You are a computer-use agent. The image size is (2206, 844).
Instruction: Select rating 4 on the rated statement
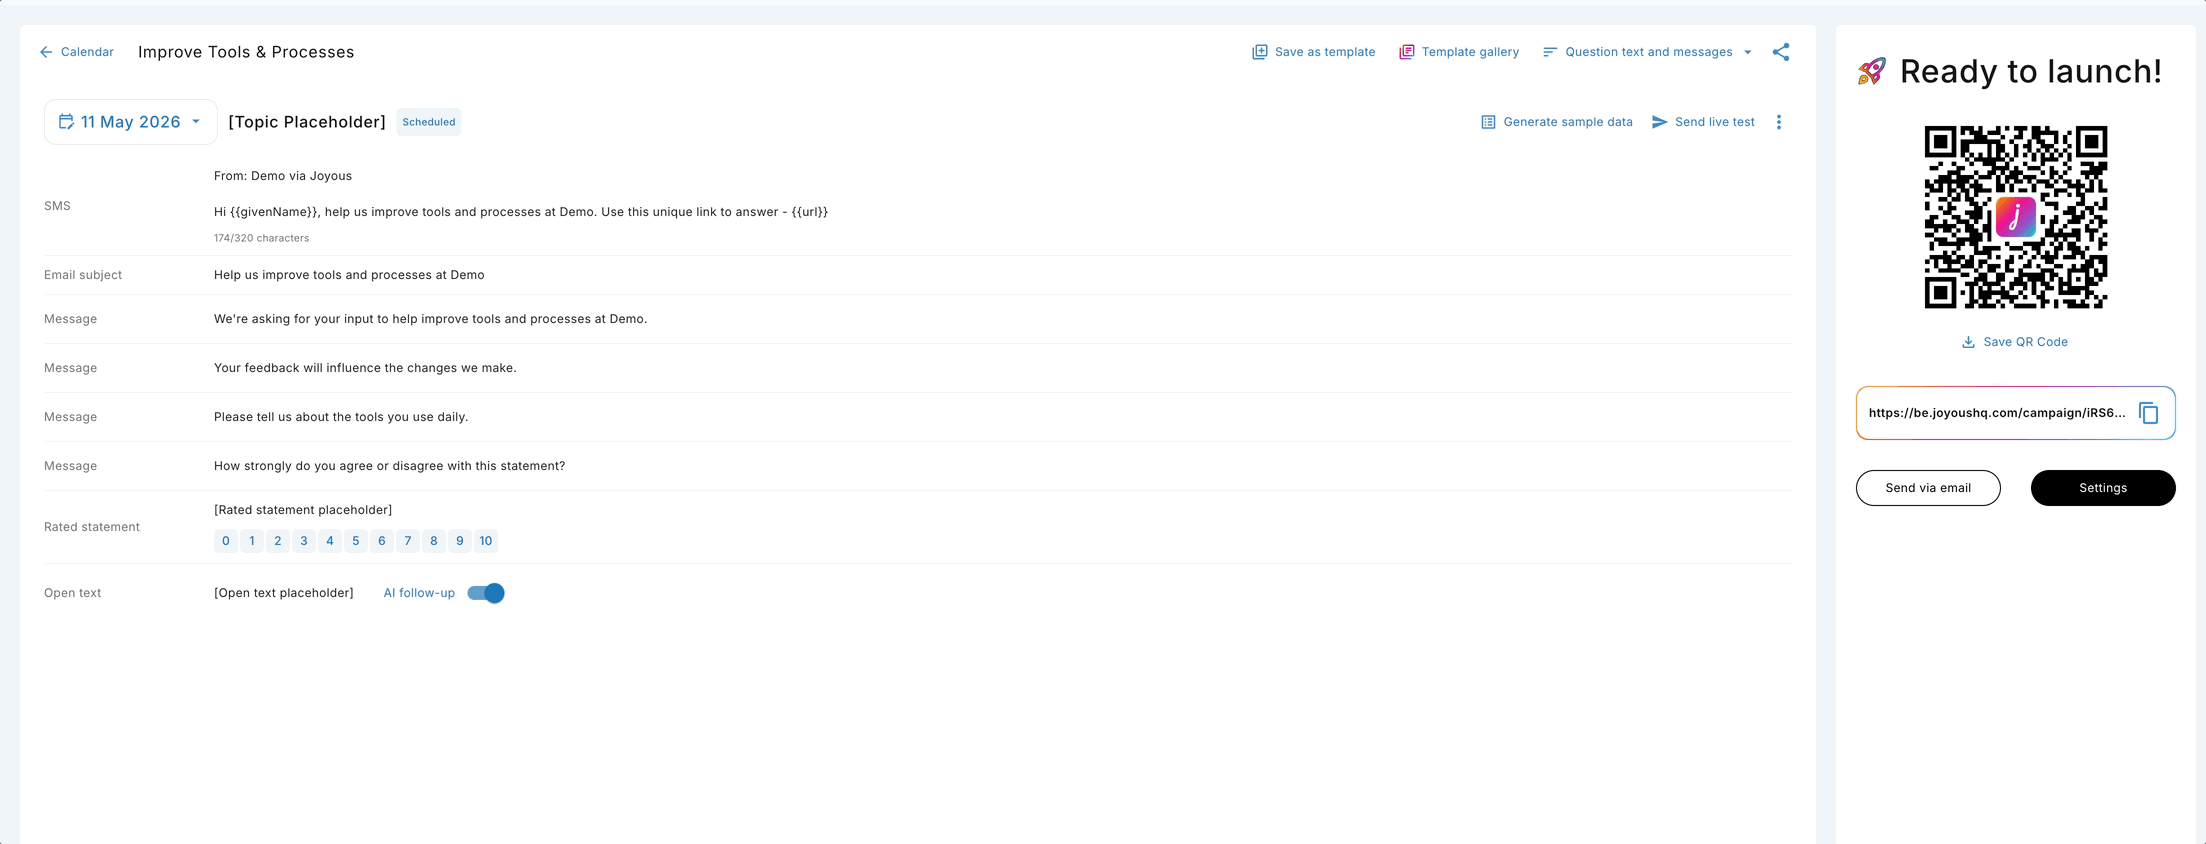(x=330, y=541)
